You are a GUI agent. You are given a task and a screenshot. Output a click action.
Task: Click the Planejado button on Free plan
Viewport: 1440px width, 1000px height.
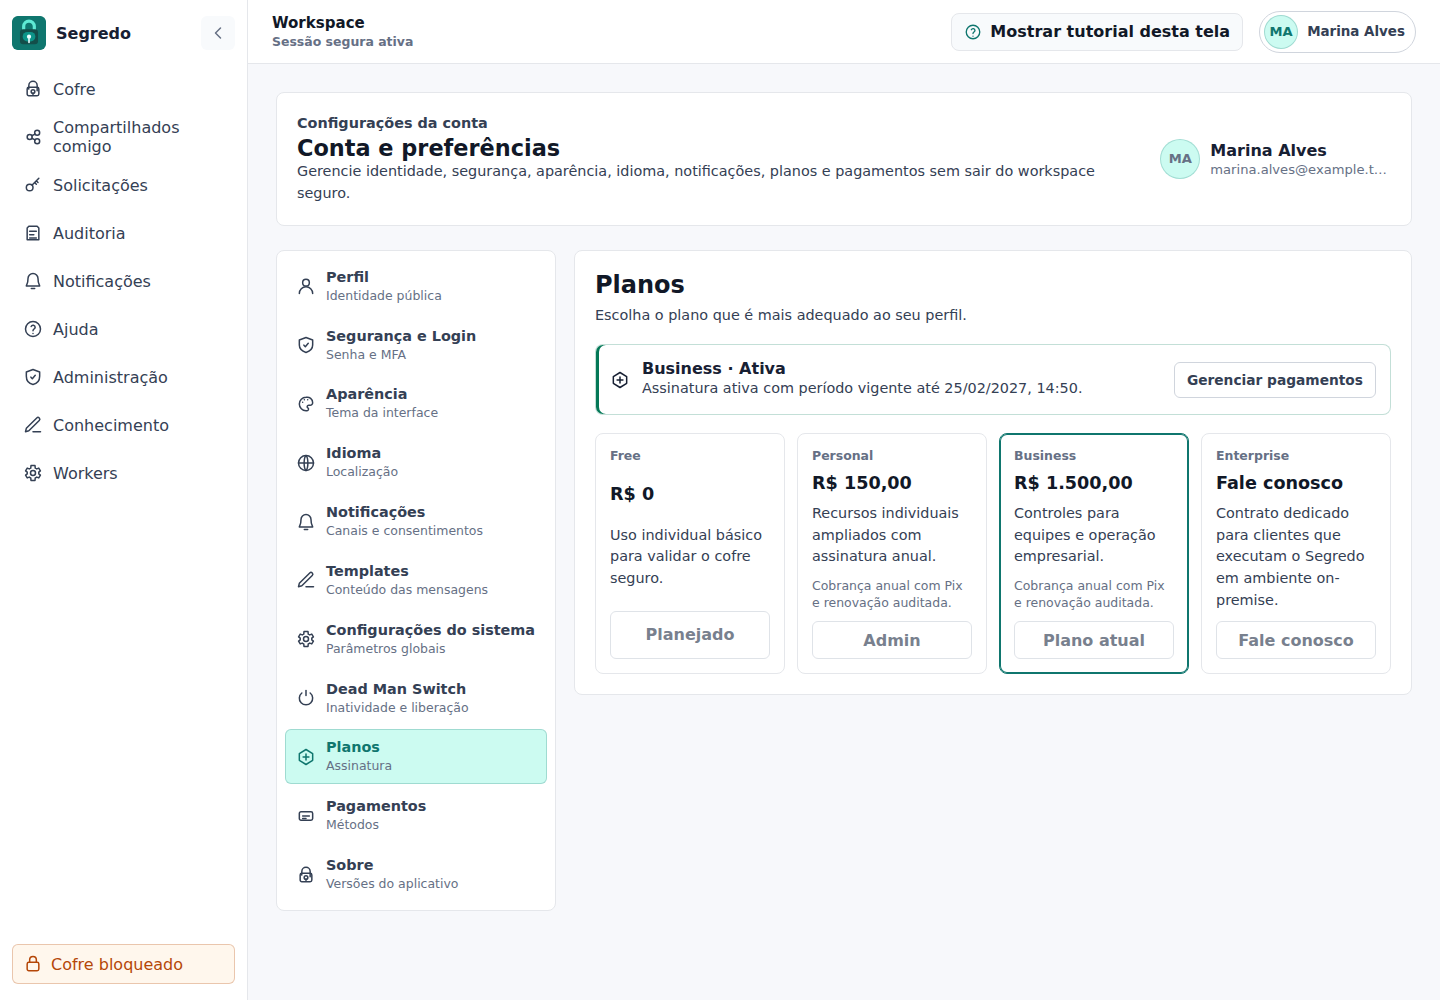tap(690, 635)
